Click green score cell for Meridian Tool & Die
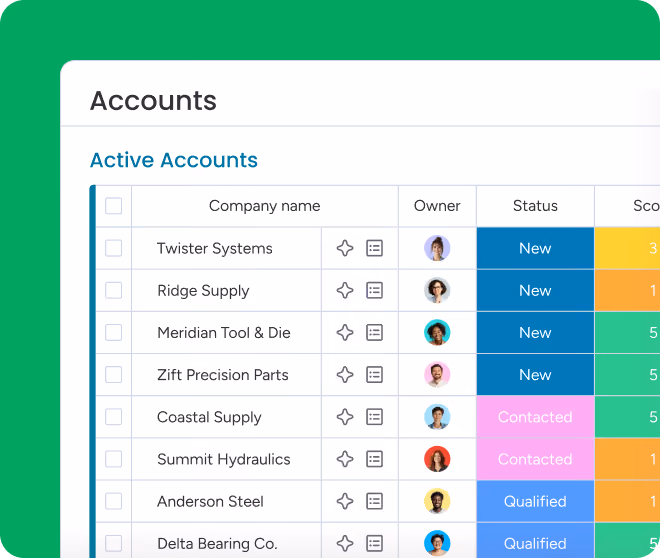 click(x=628, y=332)
